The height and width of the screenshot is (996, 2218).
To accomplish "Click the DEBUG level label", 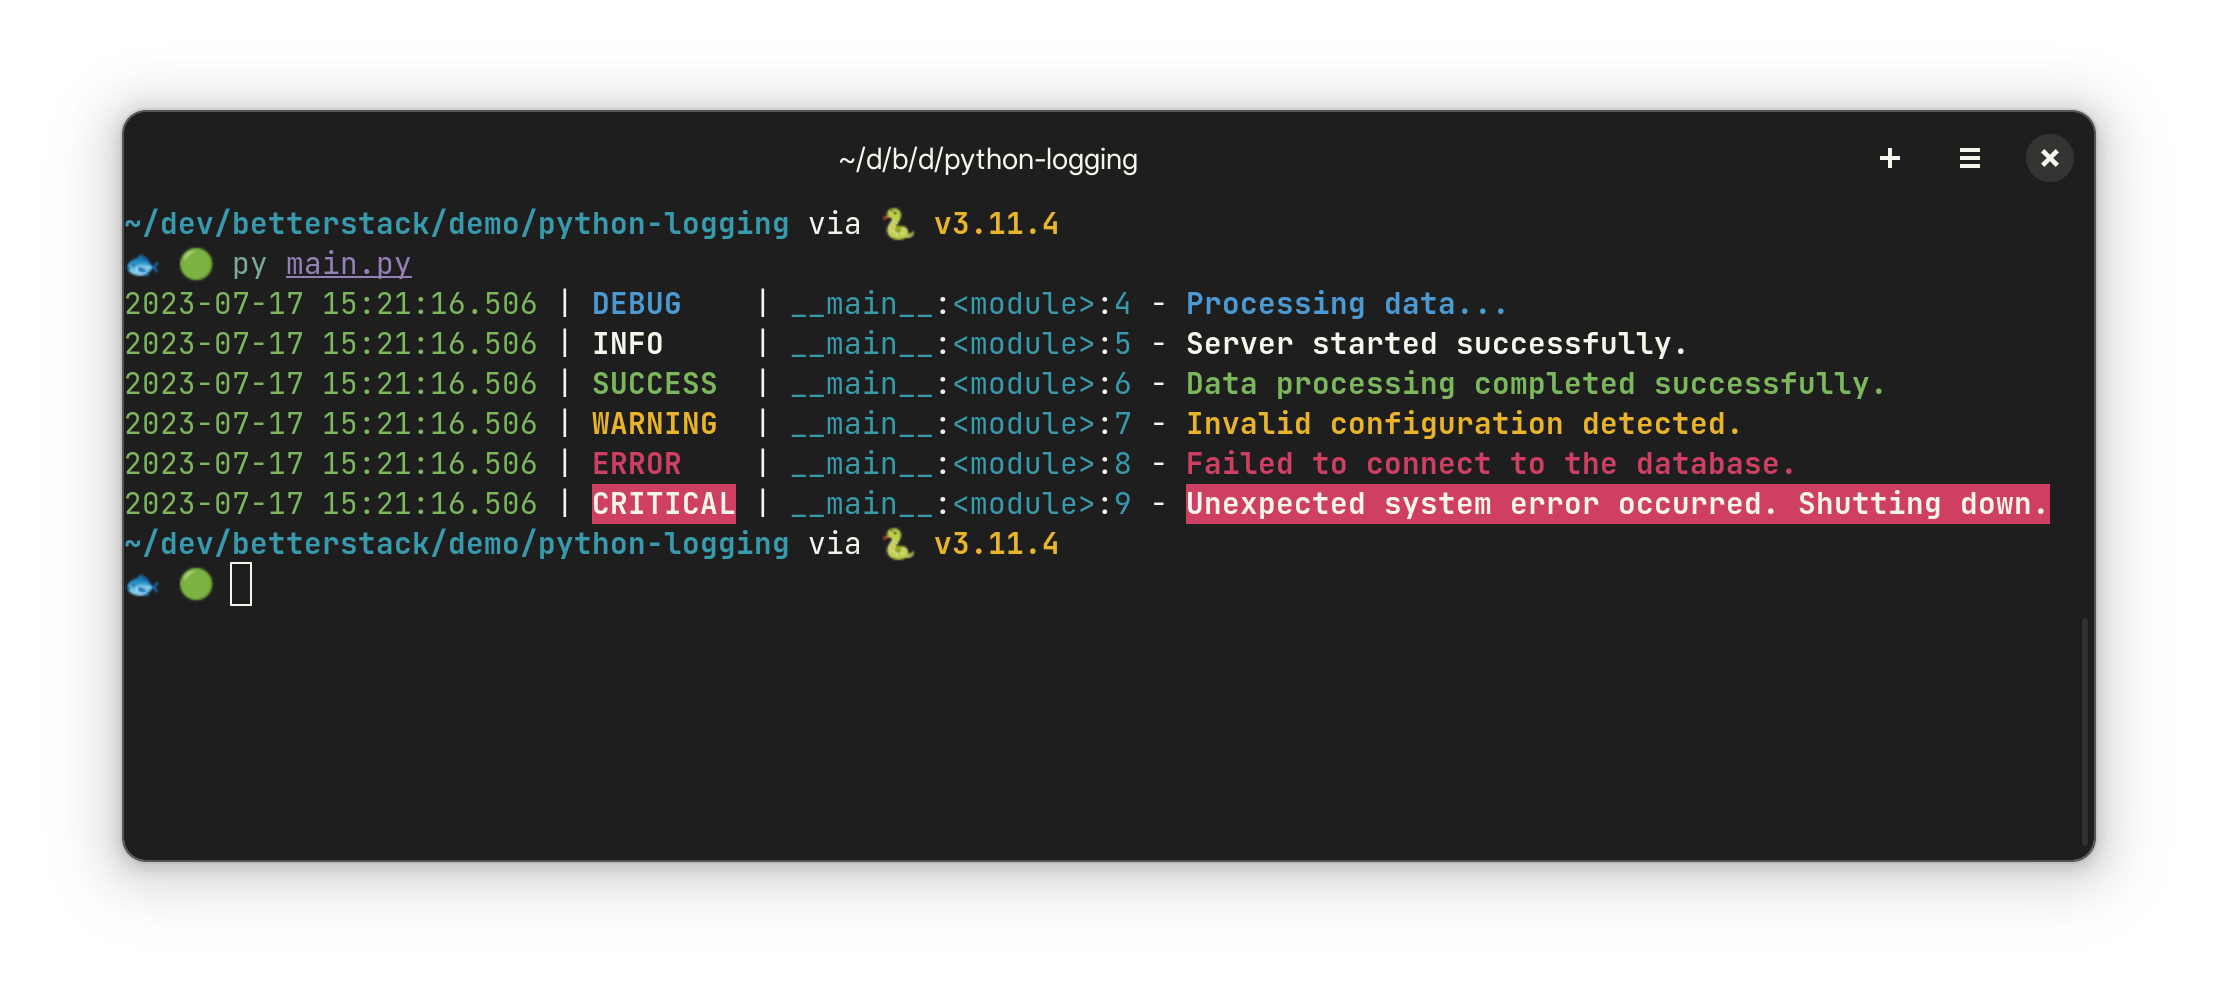I will [636, 304].
